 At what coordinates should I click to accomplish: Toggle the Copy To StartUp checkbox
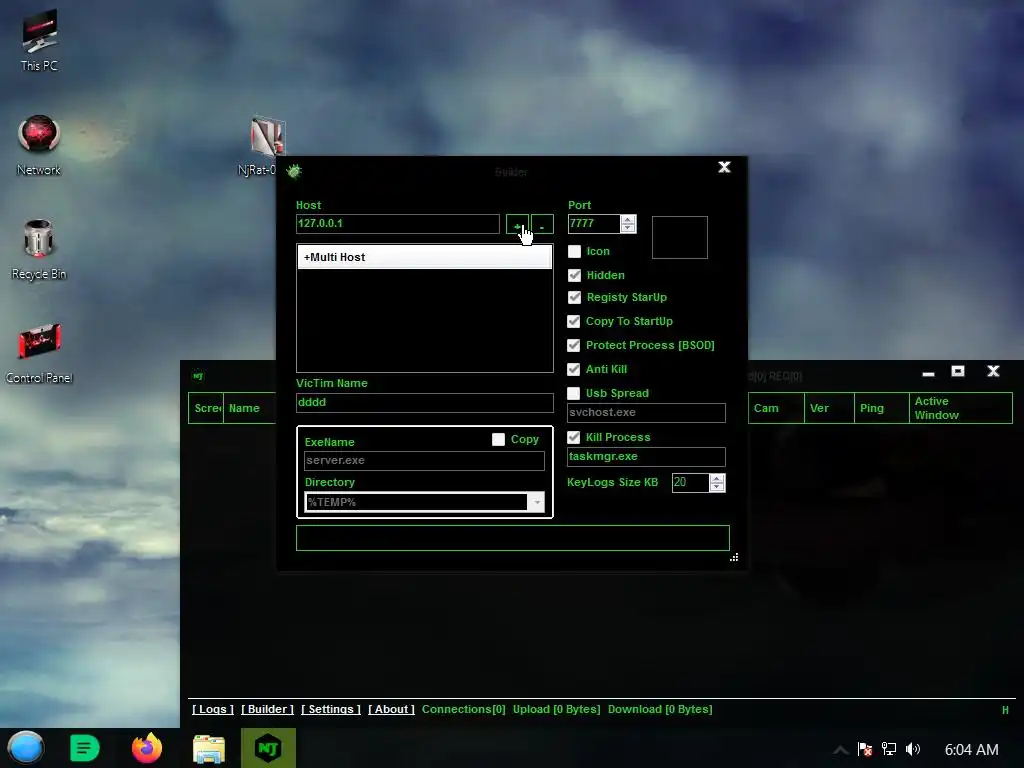click(574, 321)
